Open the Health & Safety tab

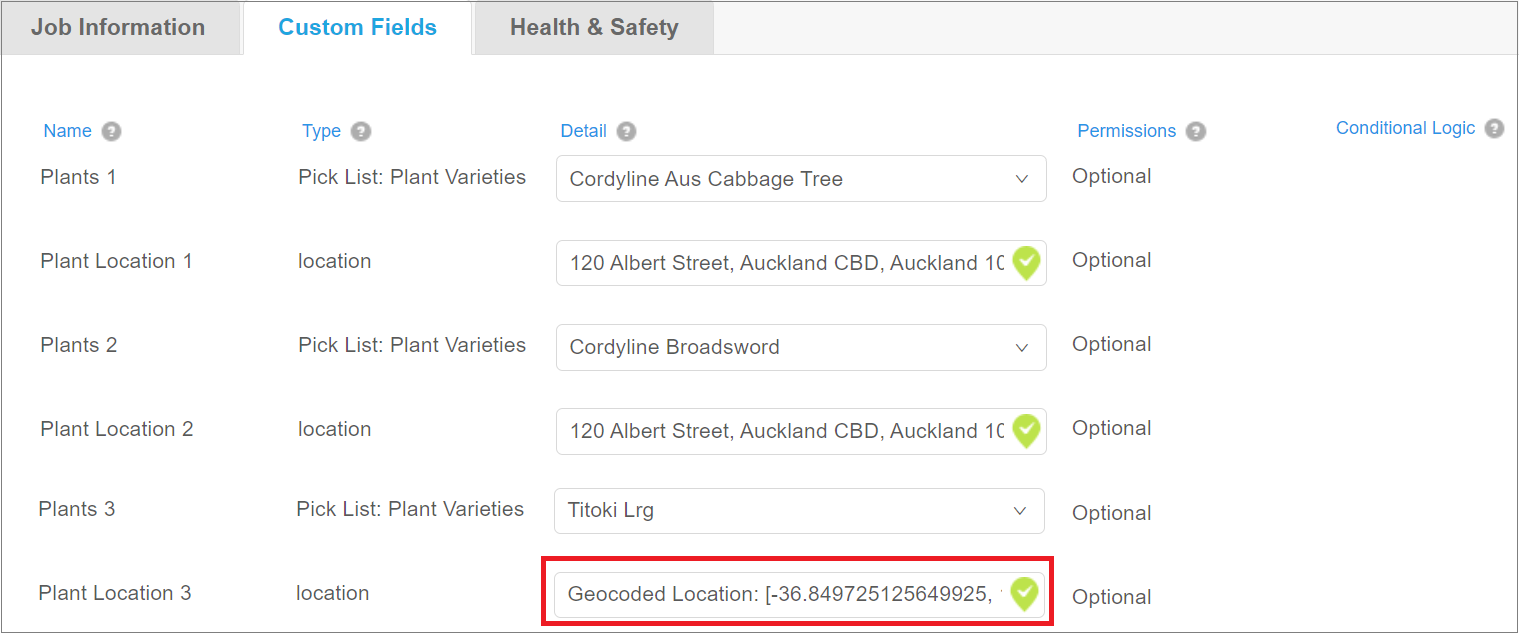tap(593, 27)
